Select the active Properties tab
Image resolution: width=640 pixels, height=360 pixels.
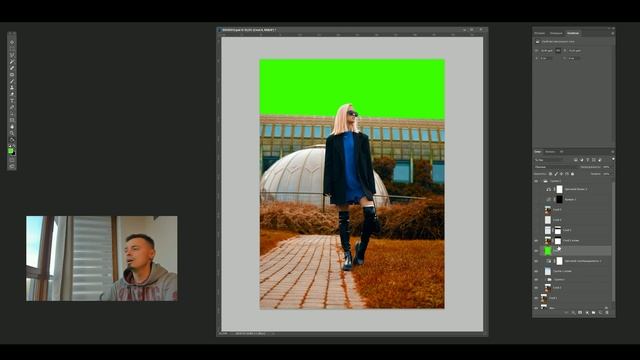pos(573,33)
